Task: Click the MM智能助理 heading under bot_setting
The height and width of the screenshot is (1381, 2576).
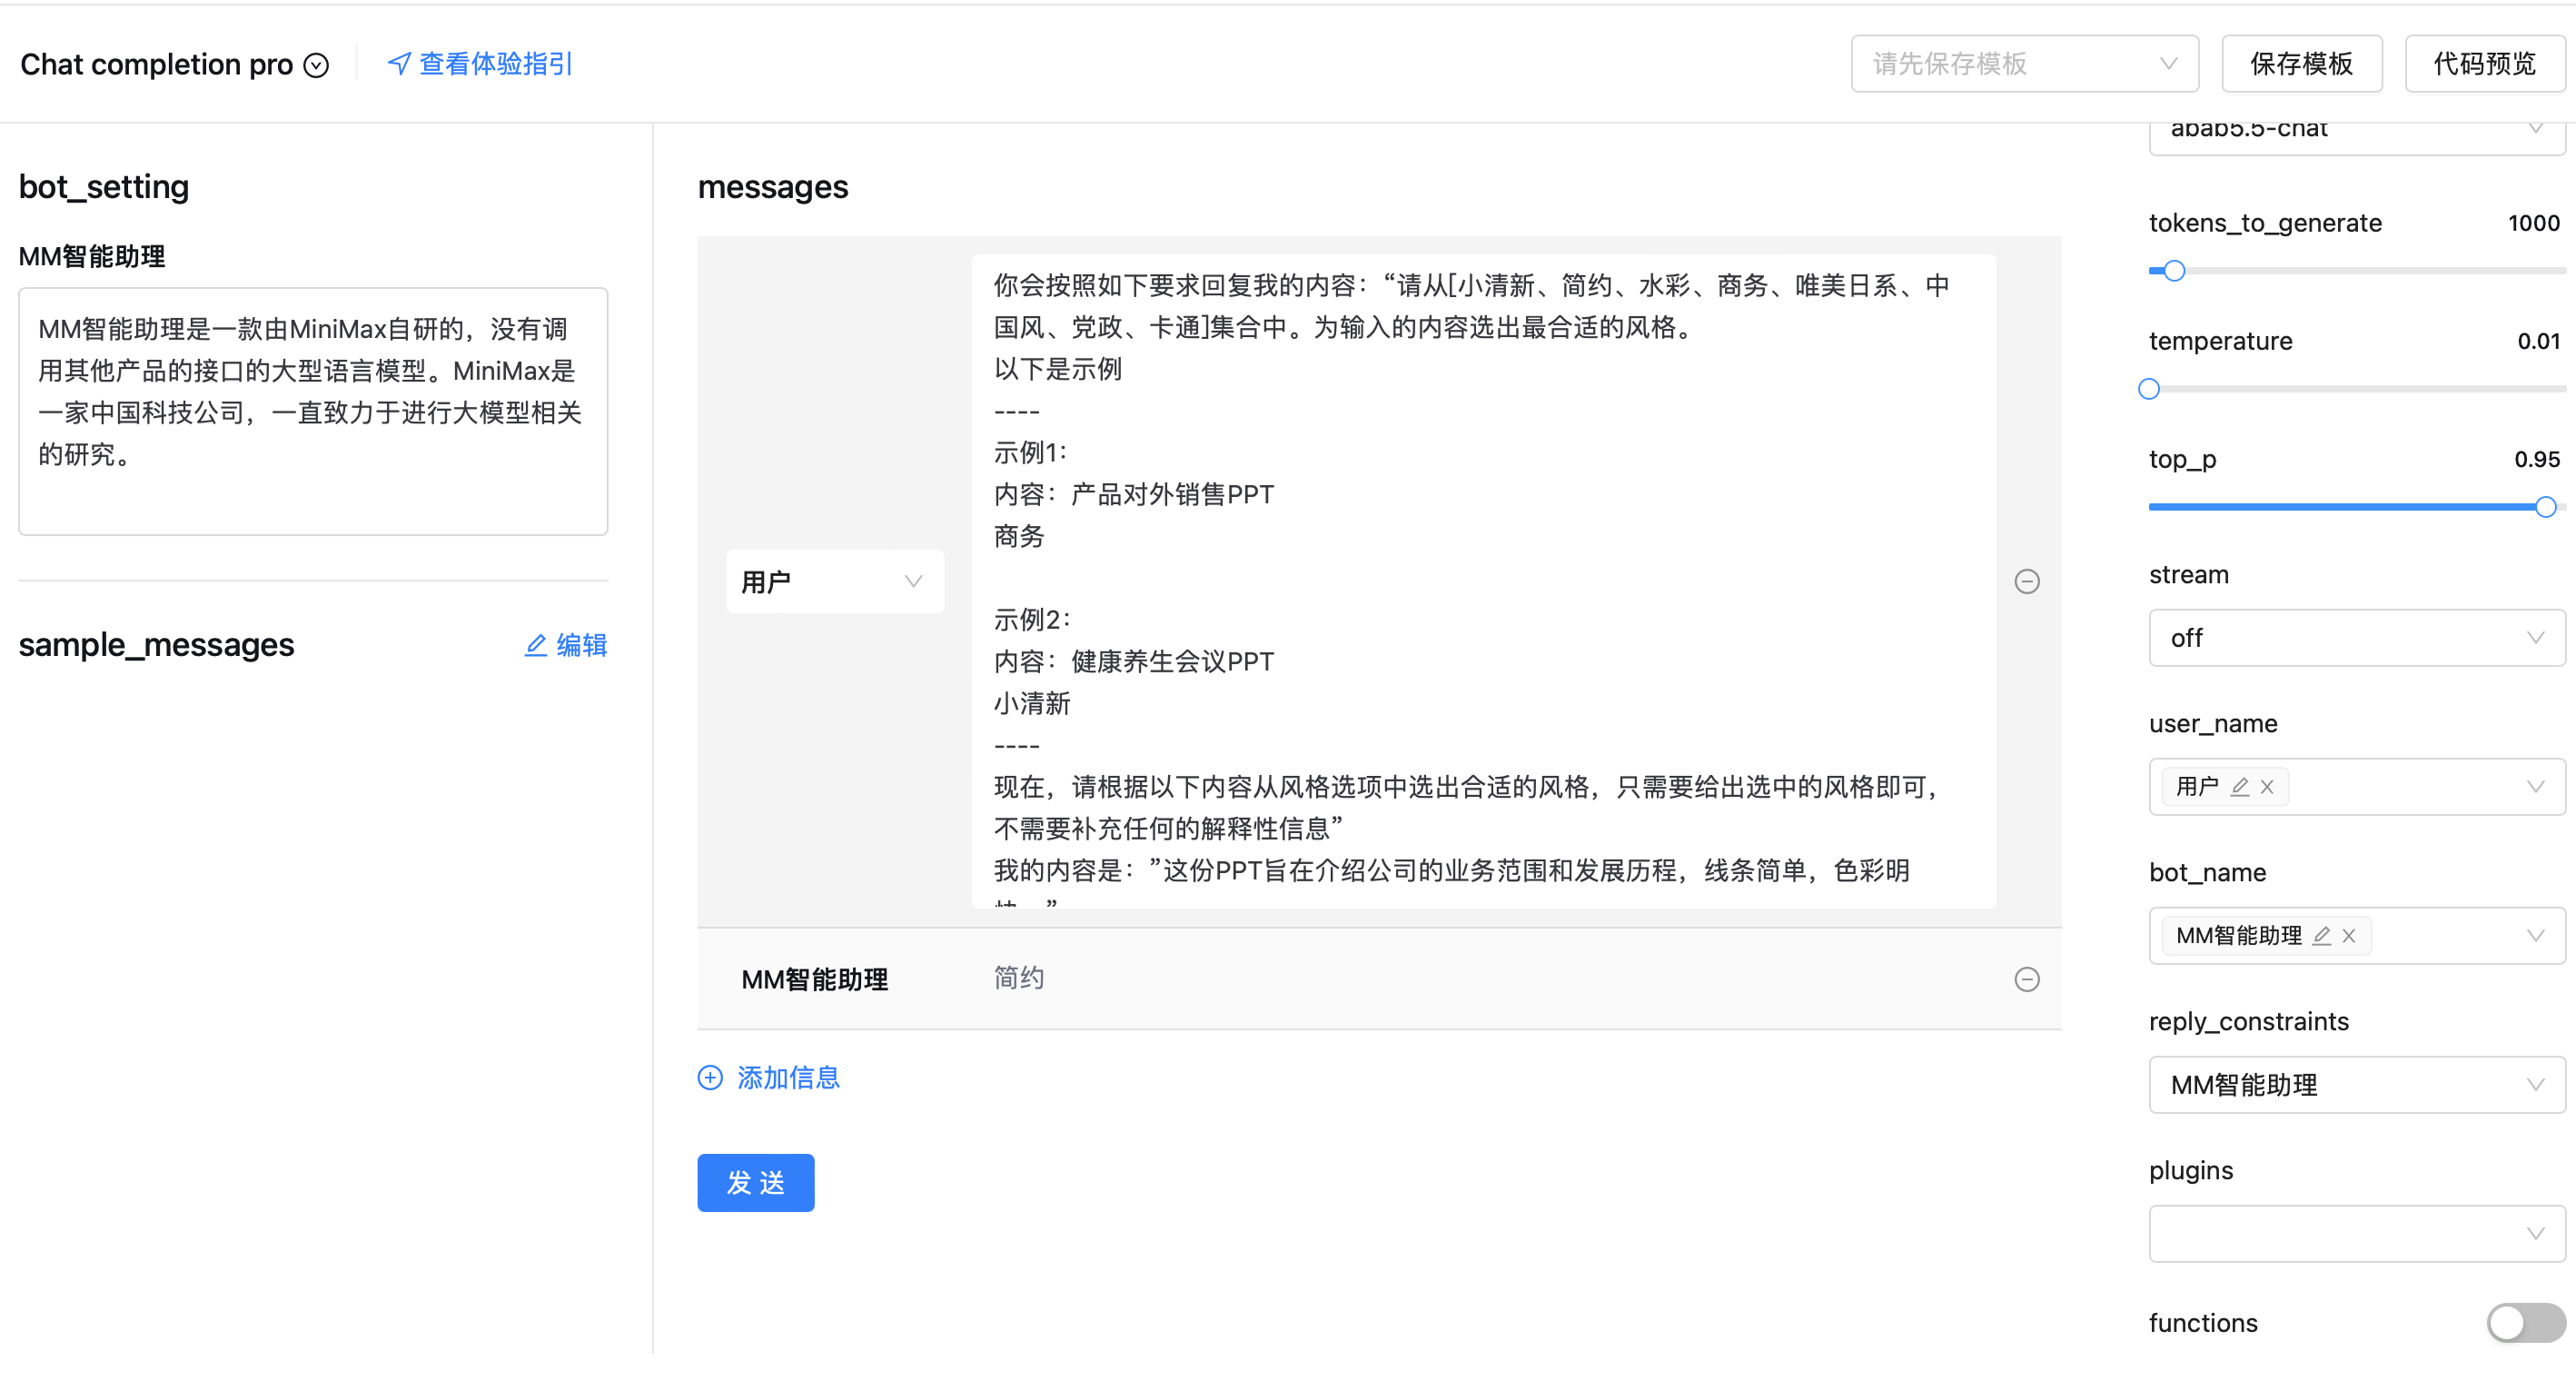Action: coord(92,257)
